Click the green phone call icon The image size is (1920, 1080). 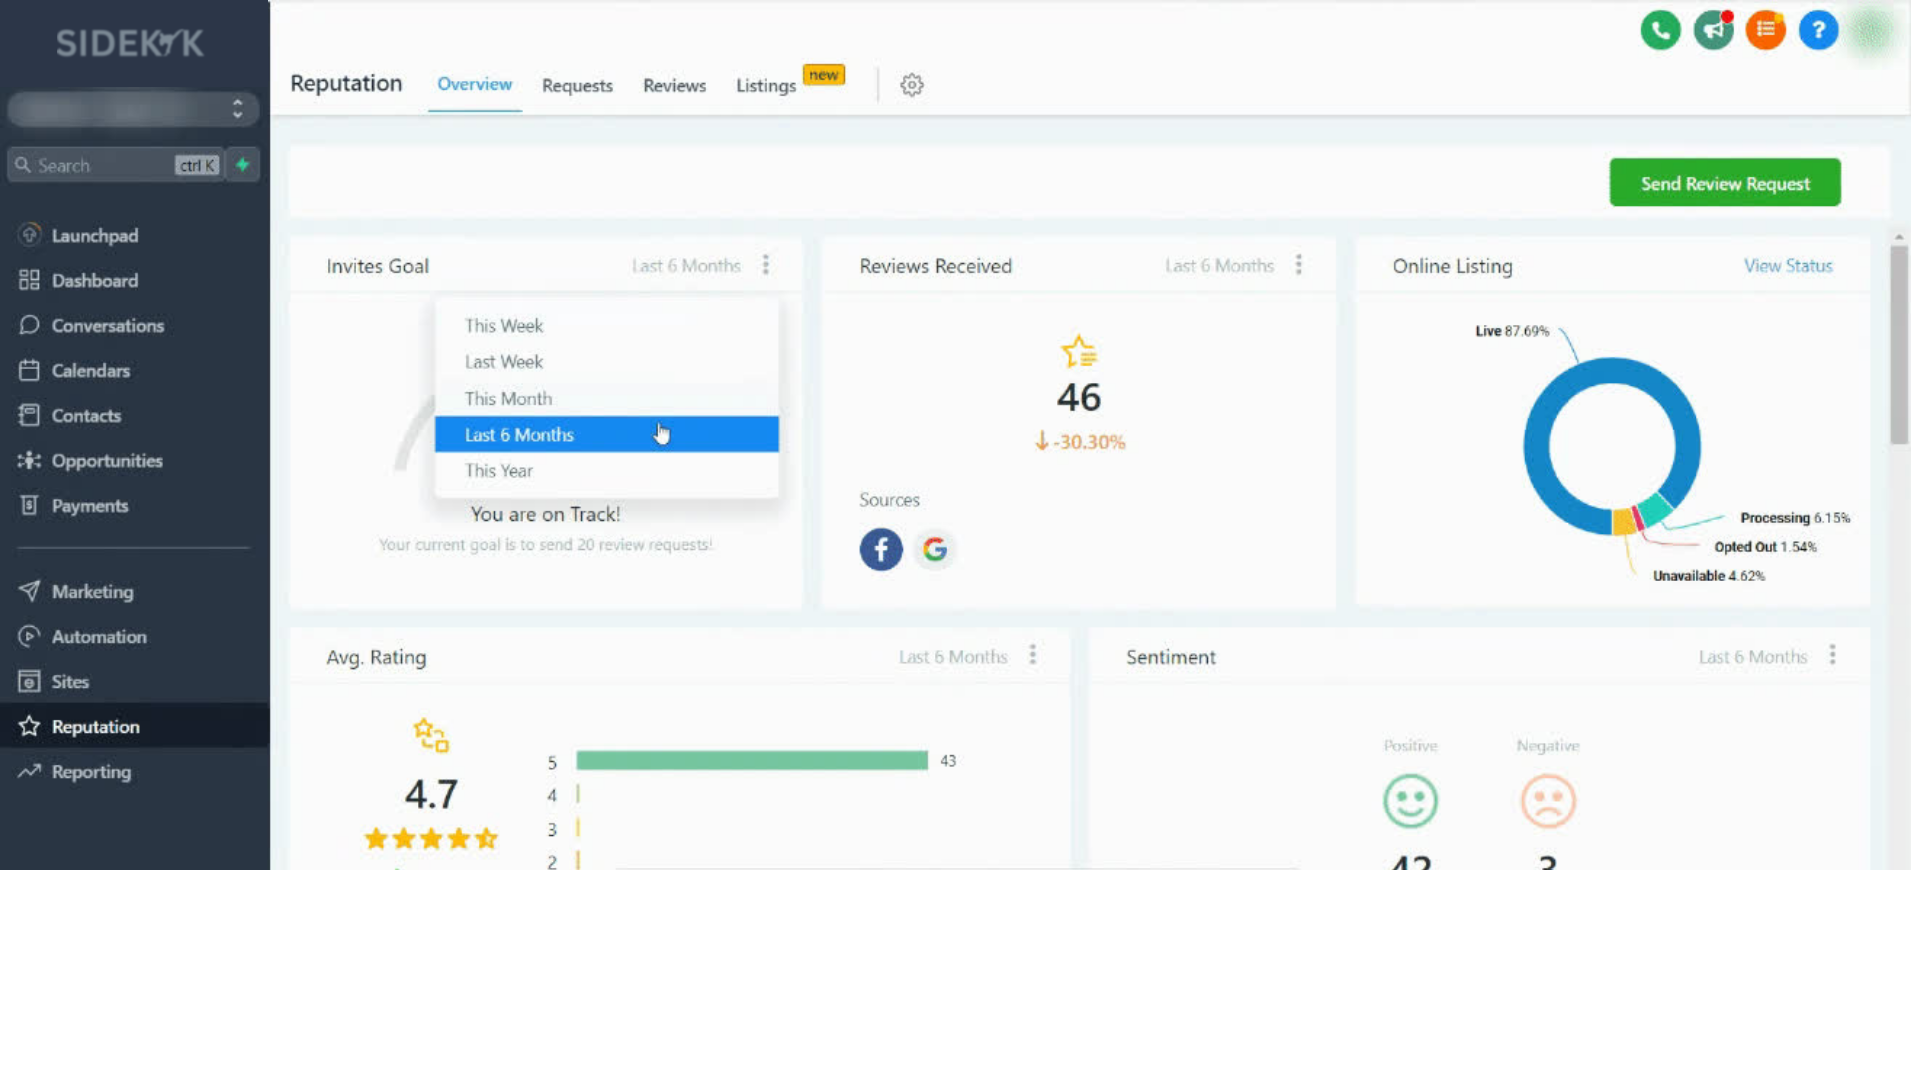point(1660,30)
